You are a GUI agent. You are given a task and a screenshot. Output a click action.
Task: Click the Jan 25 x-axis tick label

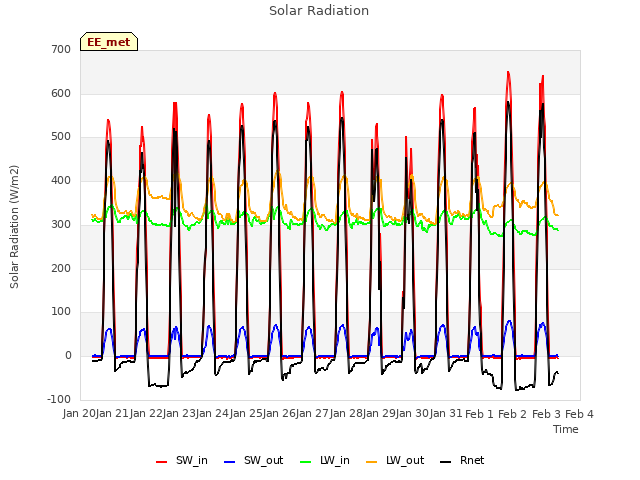(x=246, y=414)
